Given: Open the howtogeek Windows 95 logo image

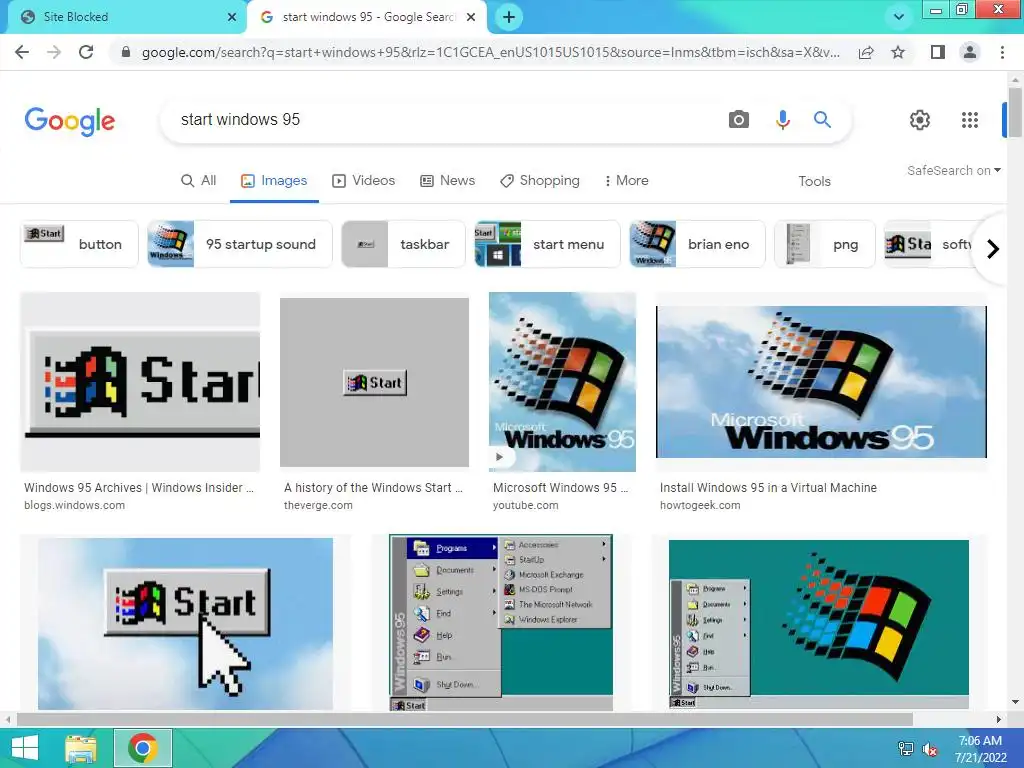Looking at the screenshot, I should [821, 381].
